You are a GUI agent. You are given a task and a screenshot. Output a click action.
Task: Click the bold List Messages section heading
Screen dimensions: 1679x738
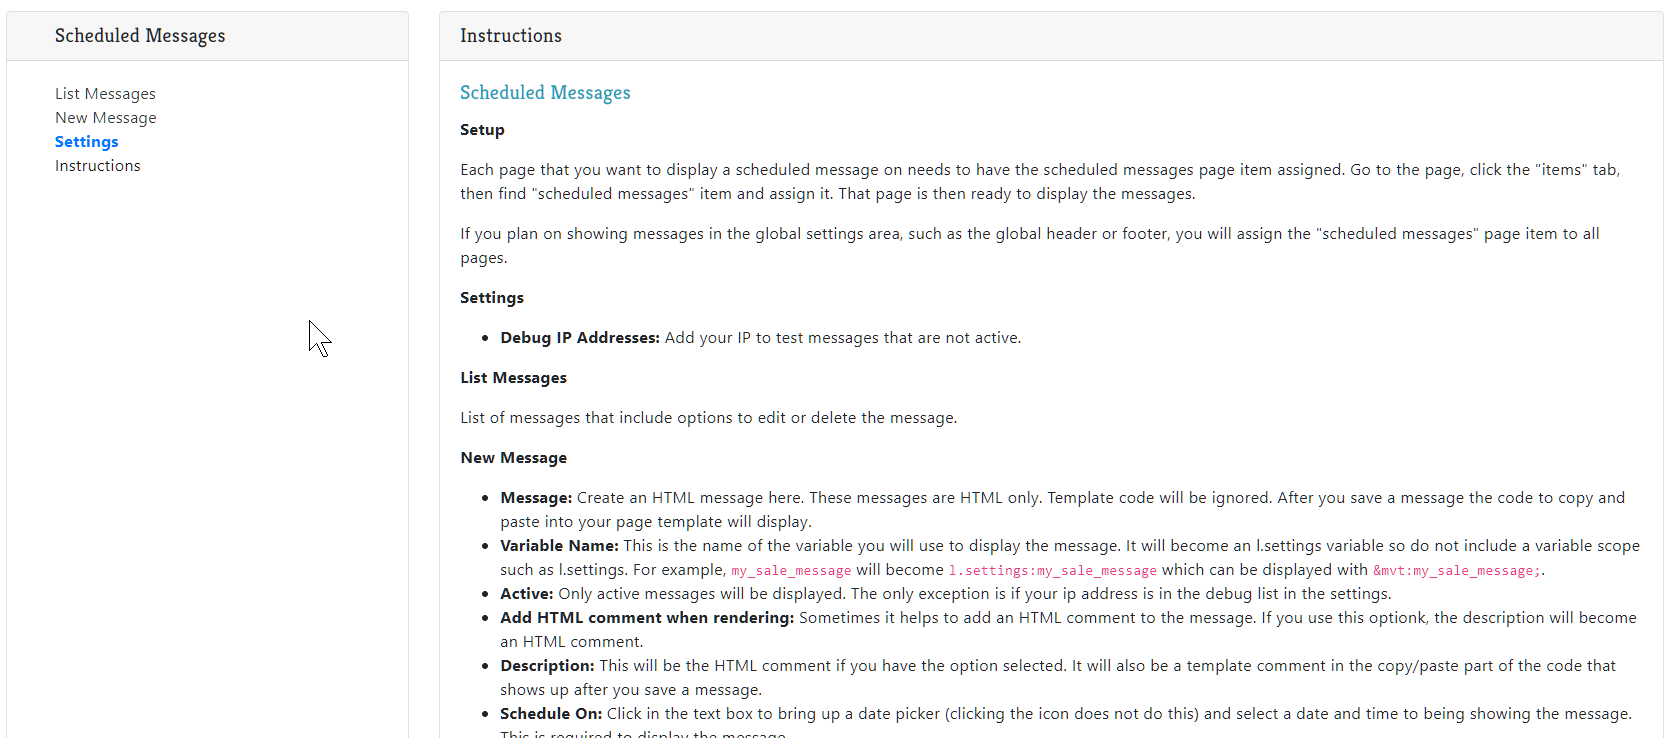pos(513,378)
